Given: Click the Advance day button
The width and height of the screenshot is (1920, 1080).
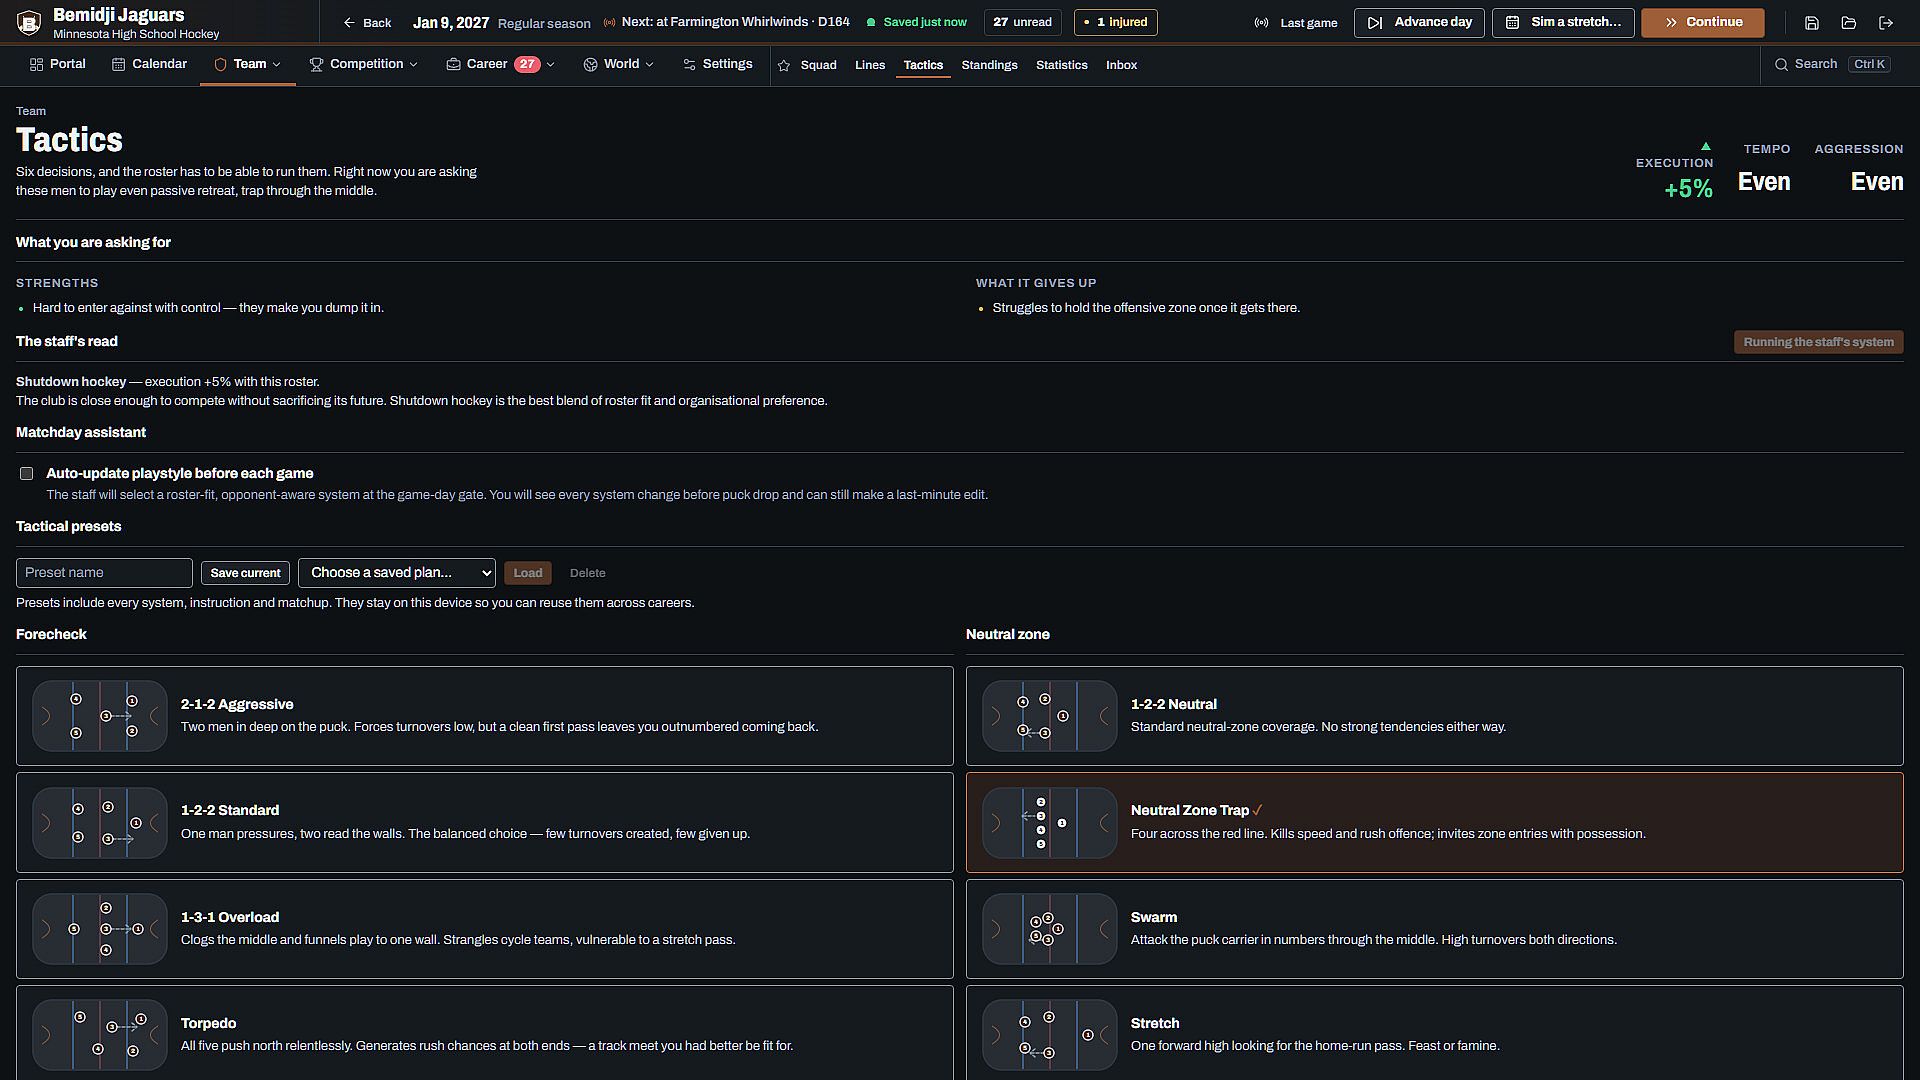Looking at the screenshot, I should [1419, 22].
